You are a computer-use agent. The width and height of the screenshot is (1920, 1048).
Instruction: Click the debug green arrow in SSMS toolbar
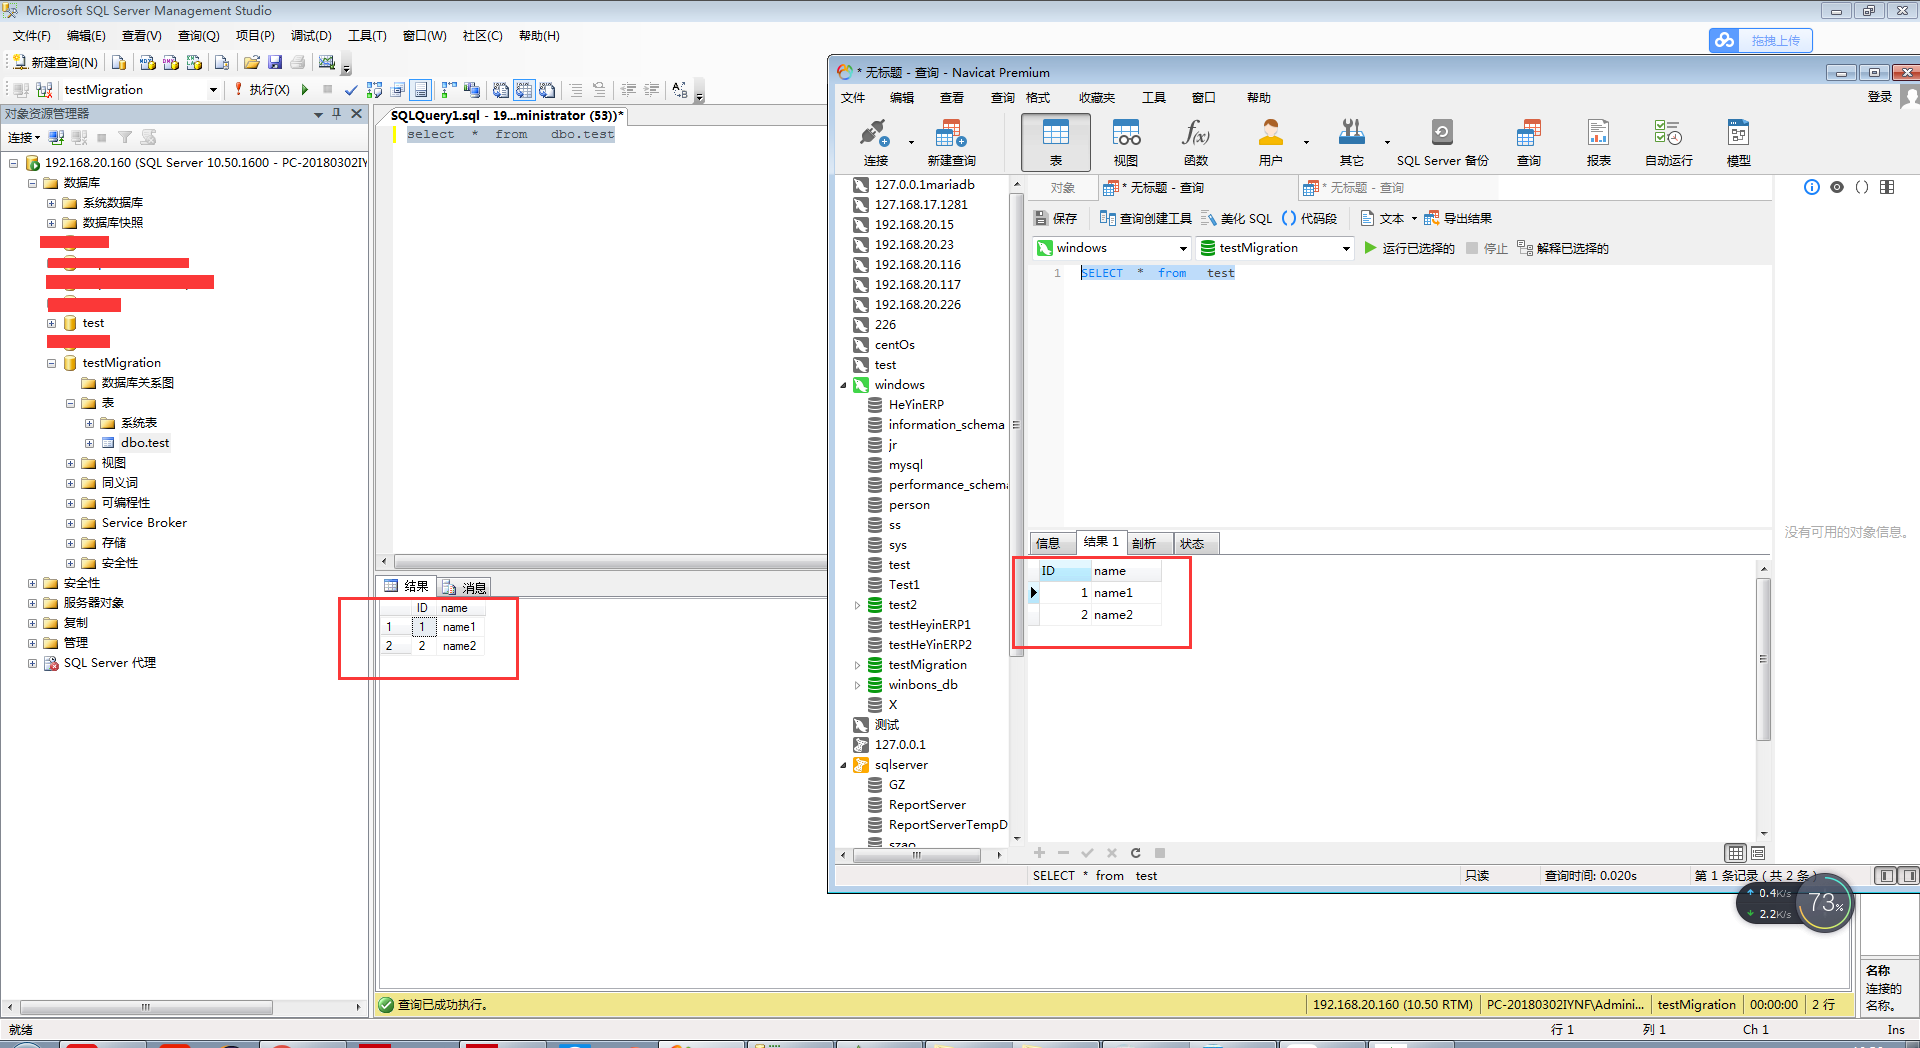[x=305, y=89]
